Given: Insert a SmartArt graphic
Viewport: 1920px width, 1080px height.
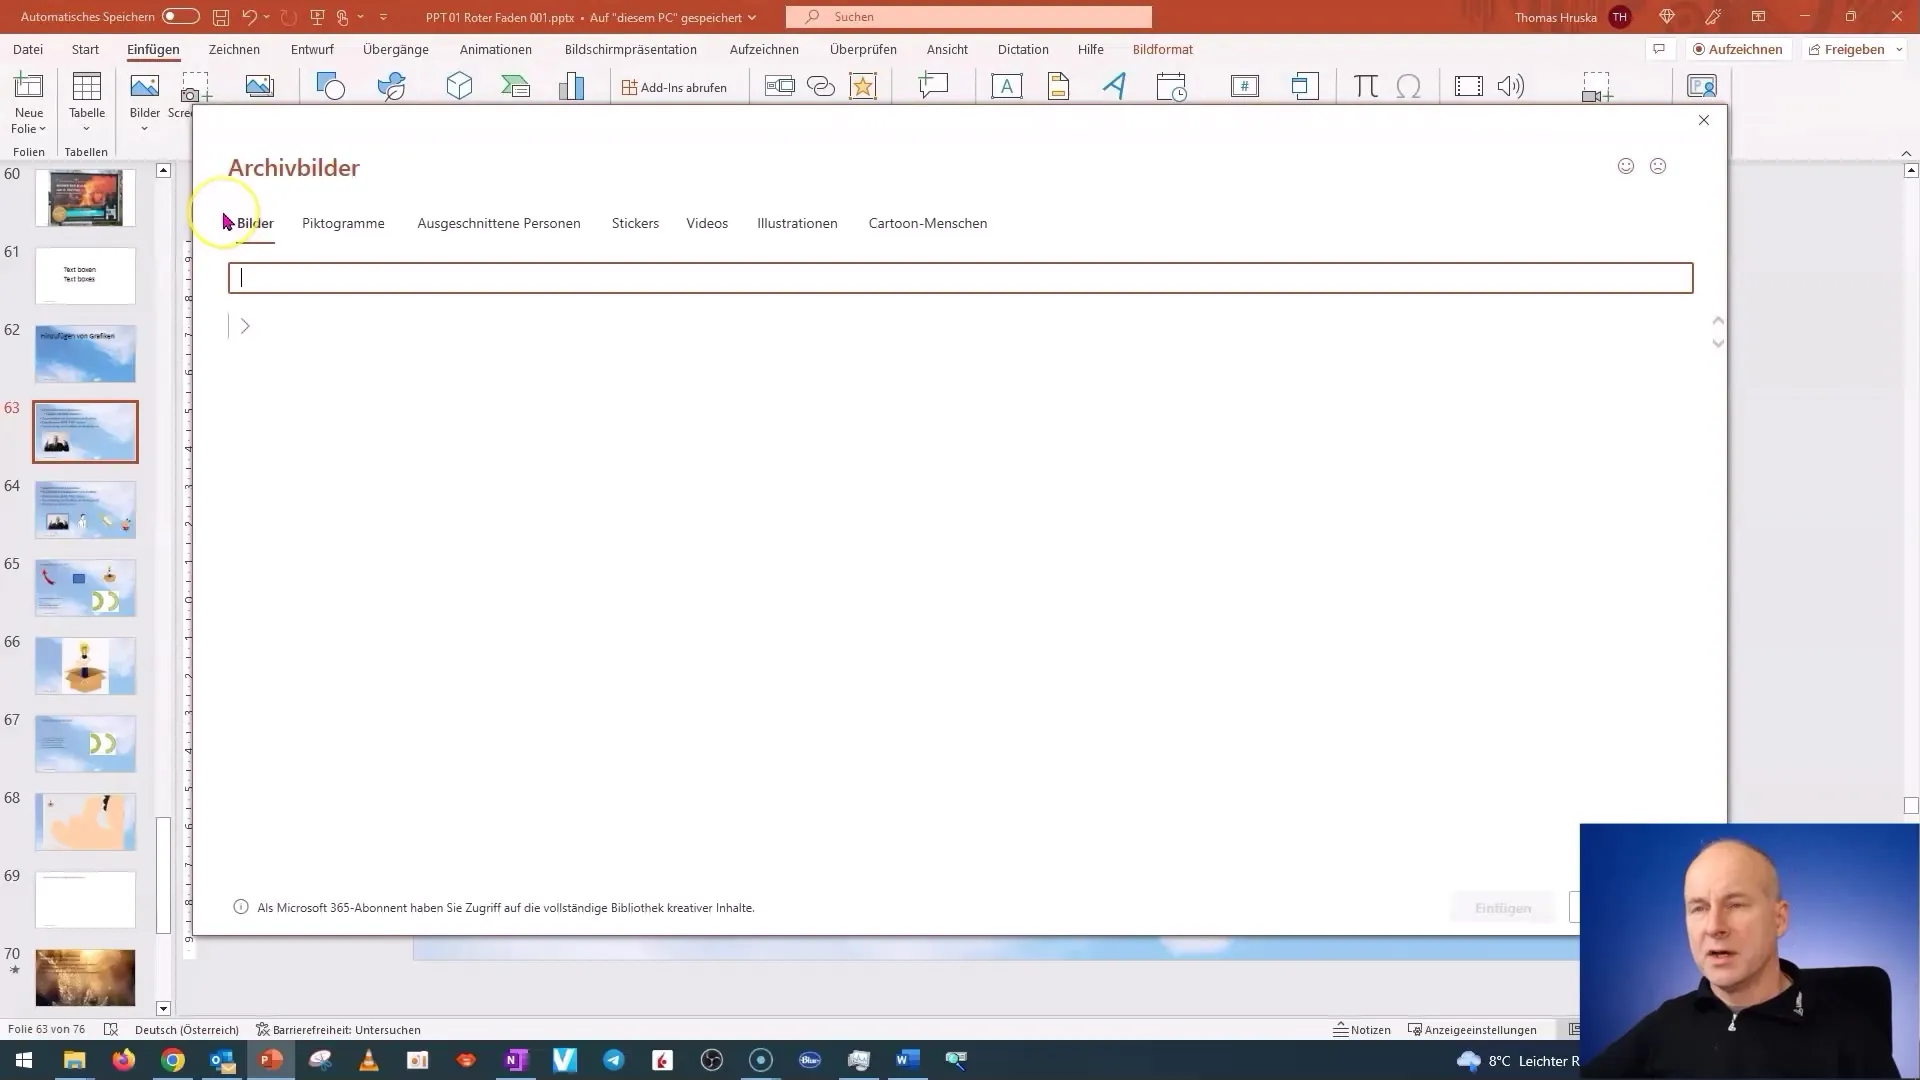Looking at the screenshot, I should pyautogui.click(x=515, y=87).
